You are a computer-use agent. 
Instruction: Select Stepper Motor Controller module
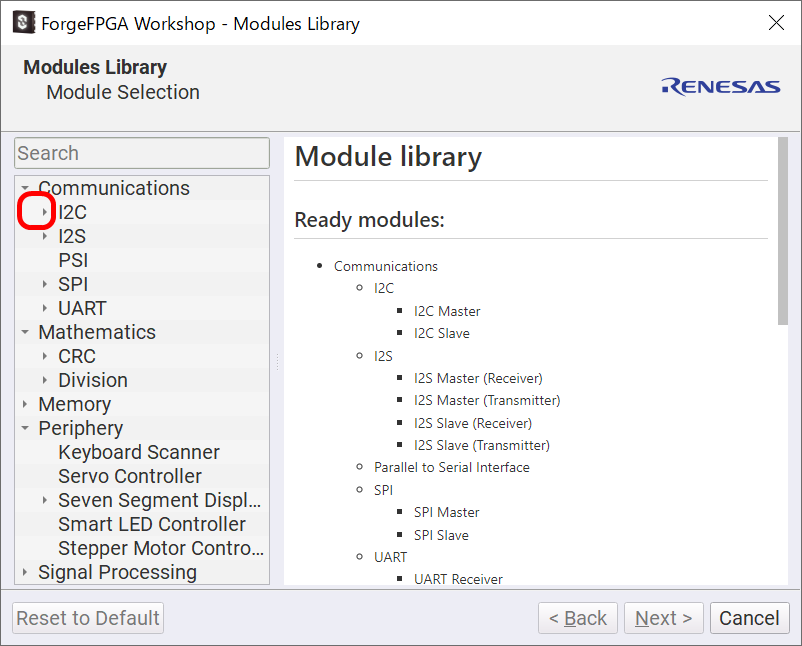[x=160, y=548]
